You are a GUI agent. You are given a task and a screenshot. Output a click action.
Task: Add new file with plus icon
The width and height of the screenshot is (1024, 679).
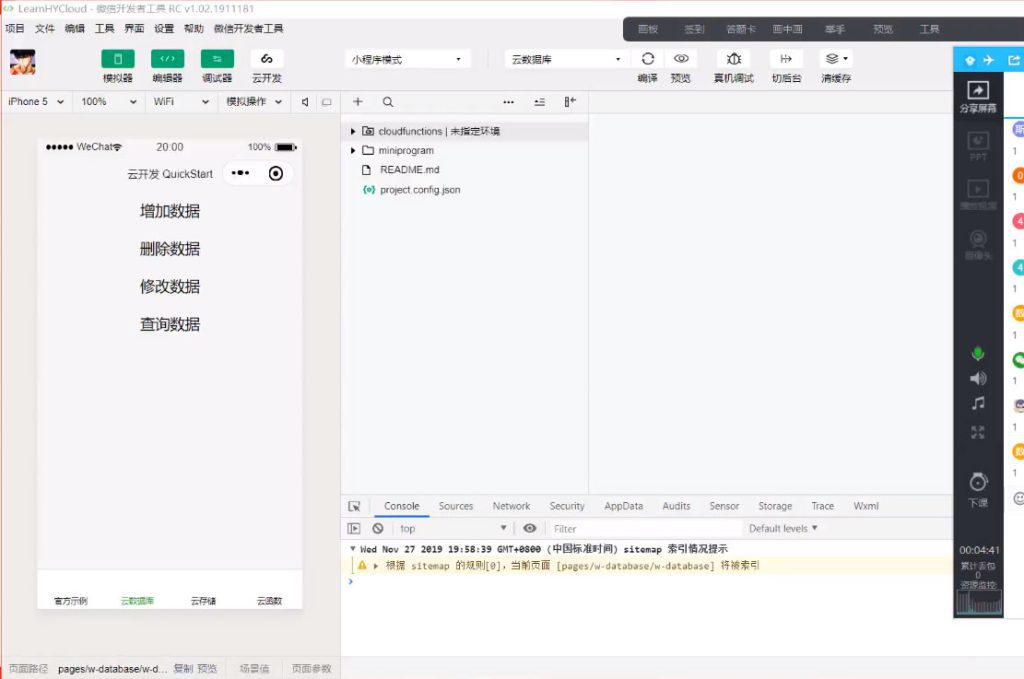[358, 102]
